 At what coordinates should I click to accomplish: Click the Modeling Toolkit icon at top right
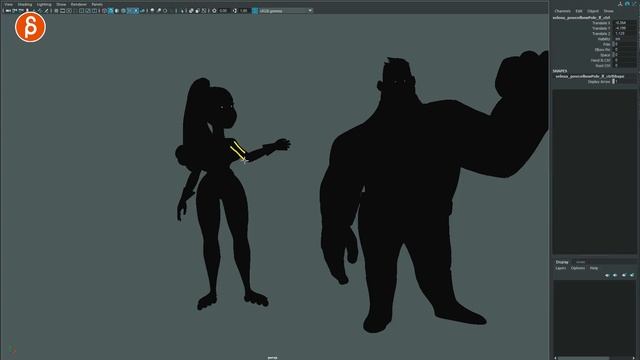point(620,4)
